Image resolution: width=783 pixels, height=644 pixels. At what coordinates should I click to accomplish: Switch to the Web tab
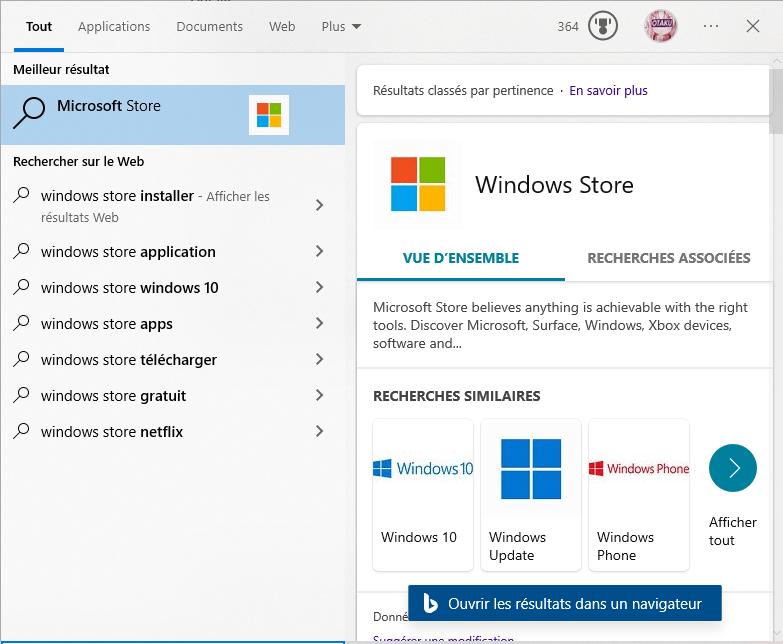[282, 26]
